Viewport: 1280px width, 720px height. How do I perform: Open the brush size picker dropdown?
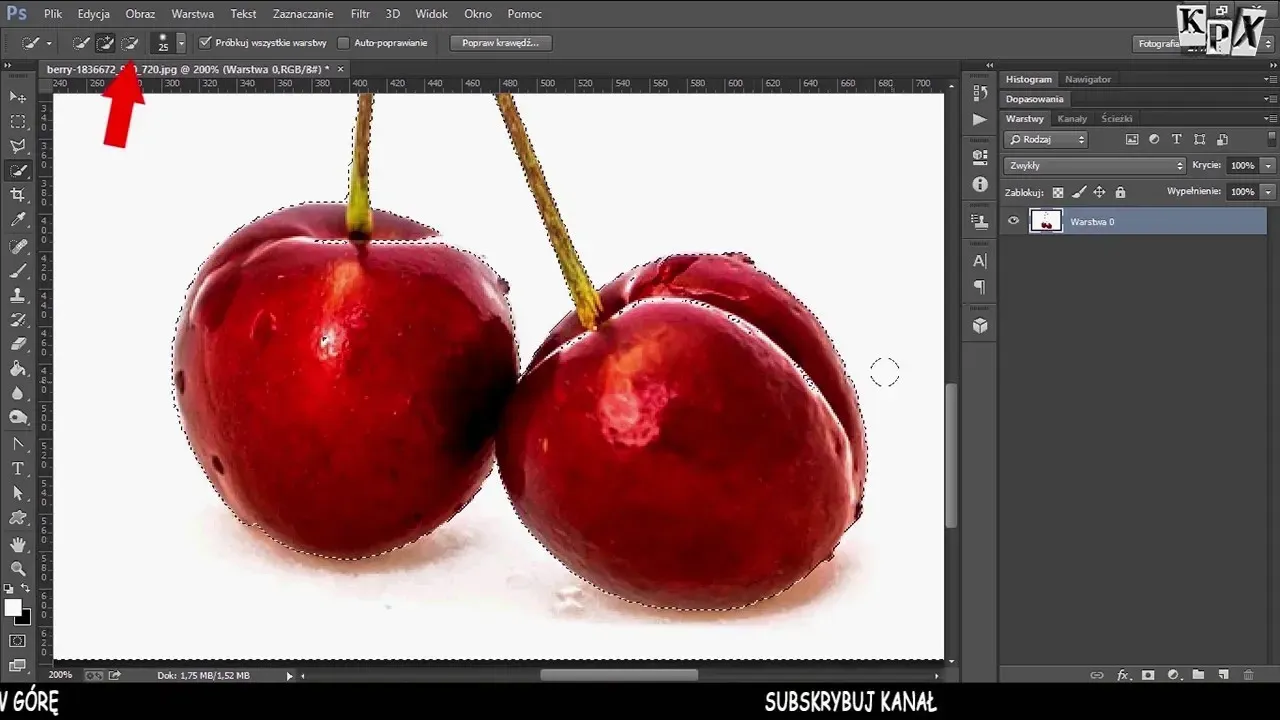(x=181, y=43)
